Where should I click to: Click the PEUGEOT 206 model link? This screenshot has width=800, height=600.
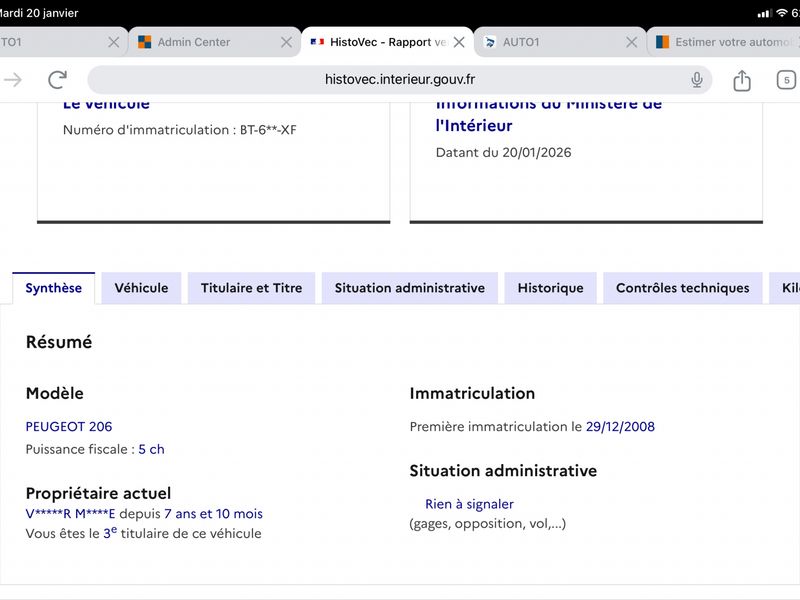69,426
